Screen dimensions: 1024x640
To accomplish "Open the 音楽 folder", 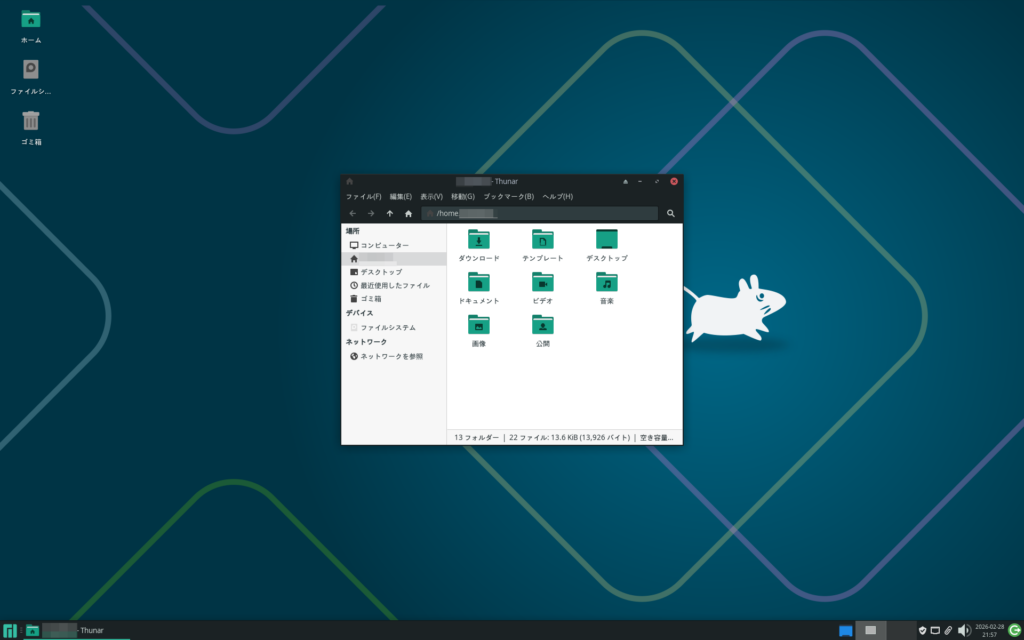I will click(606, 283).
